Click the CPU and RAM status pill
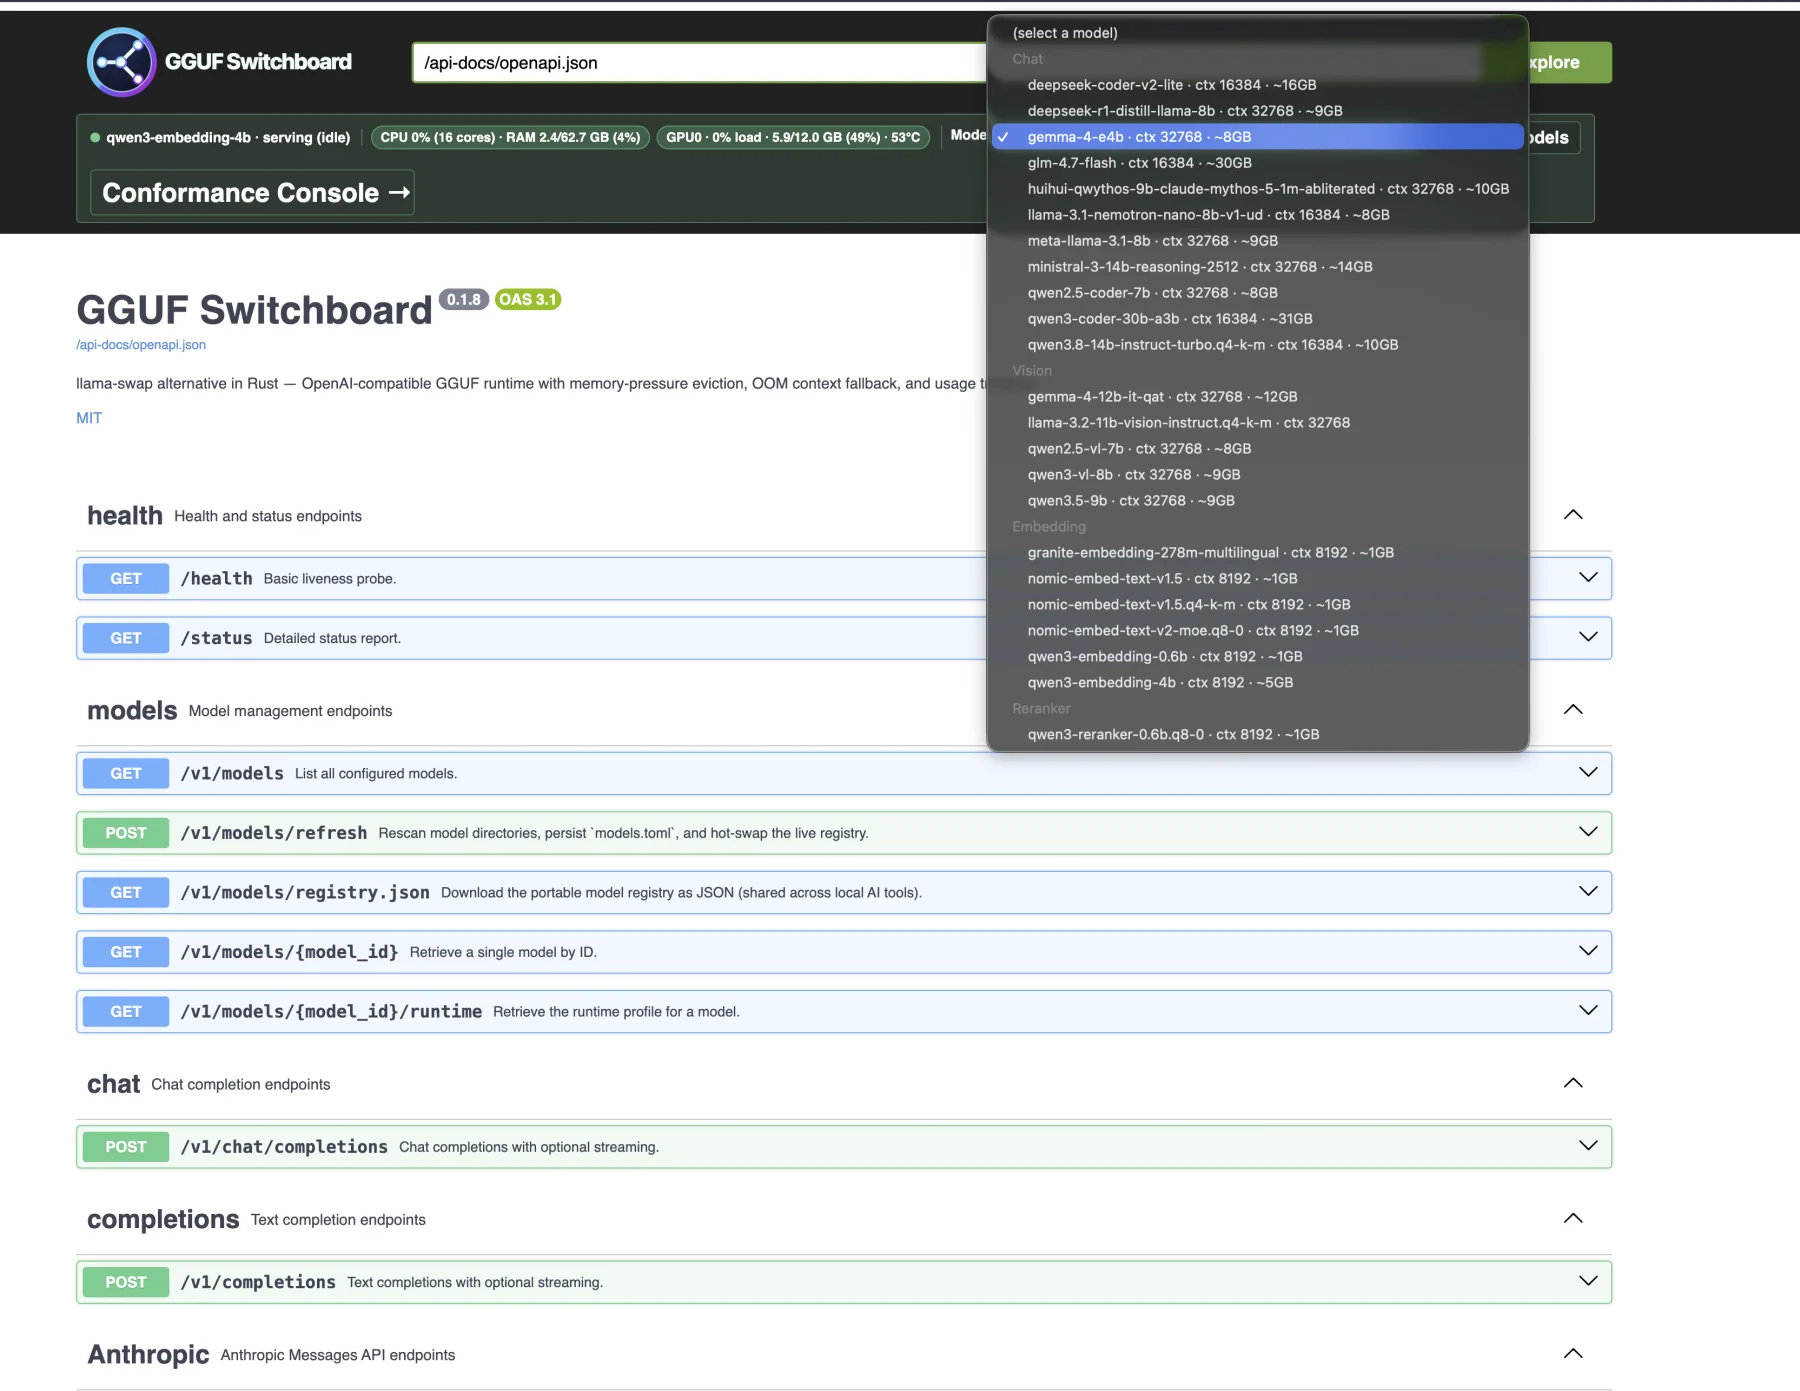The image size is (1800, 1391). (x=510, y=137)
